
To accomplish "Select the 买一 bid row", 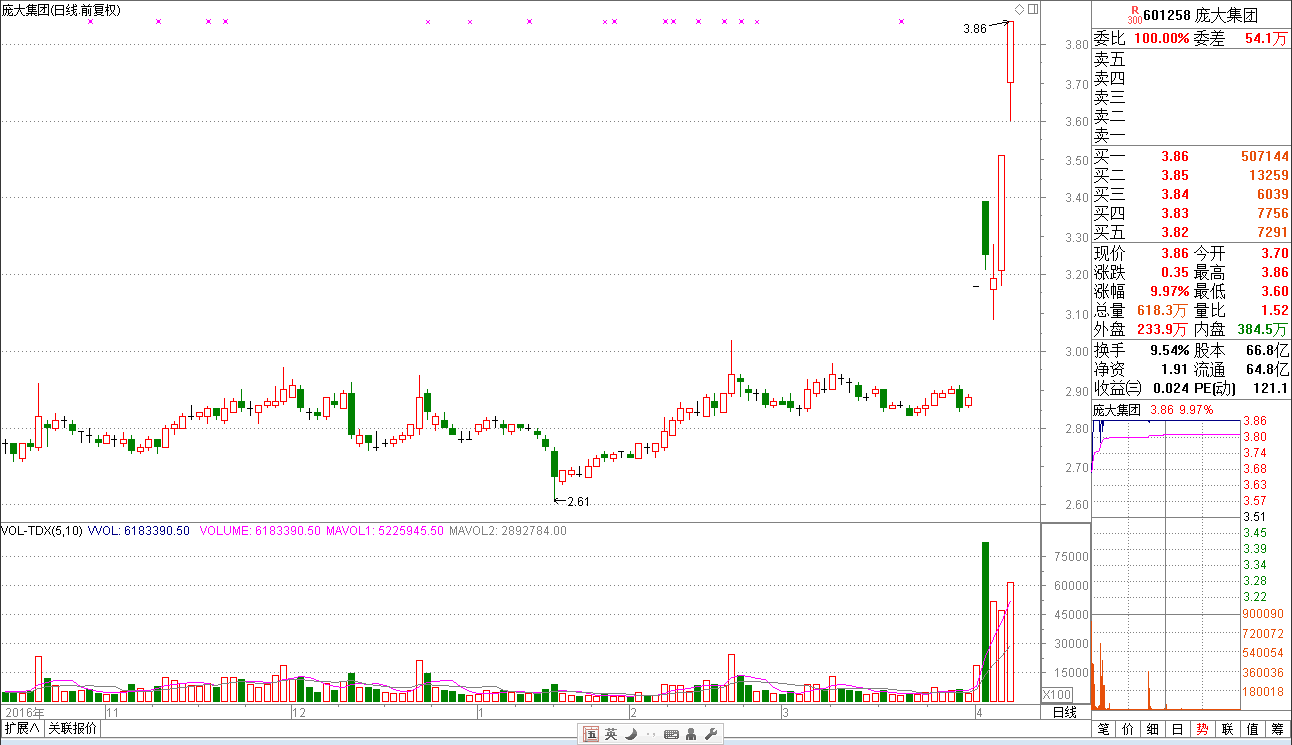I will [1191, 156].
